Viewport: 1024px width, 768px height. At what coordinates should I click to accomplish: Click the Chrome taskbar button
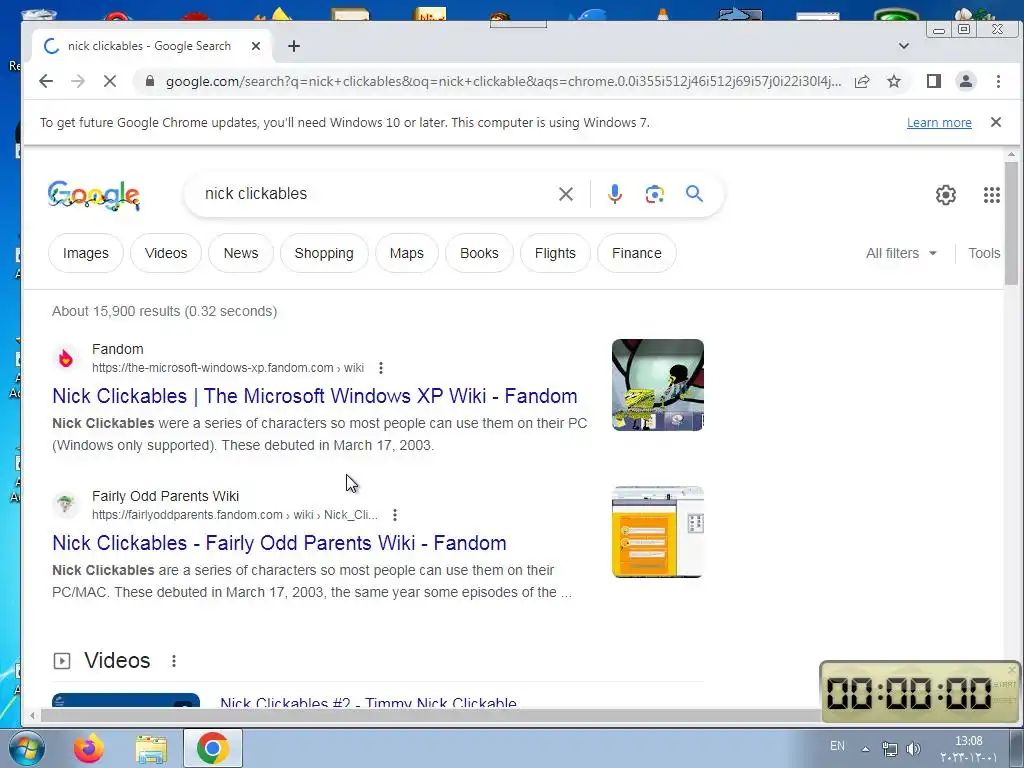click(x=212, y=748)
